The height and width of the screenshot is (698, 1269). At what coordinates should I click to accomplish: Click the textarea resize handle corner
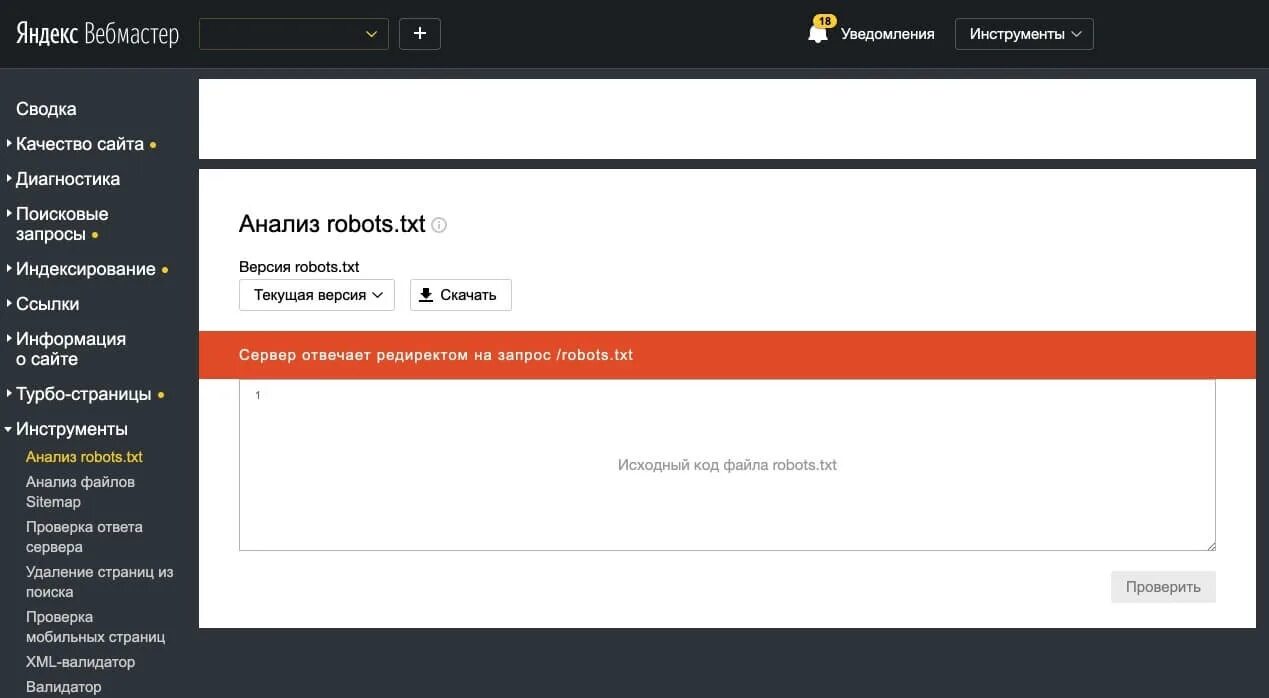(1210, 545)
